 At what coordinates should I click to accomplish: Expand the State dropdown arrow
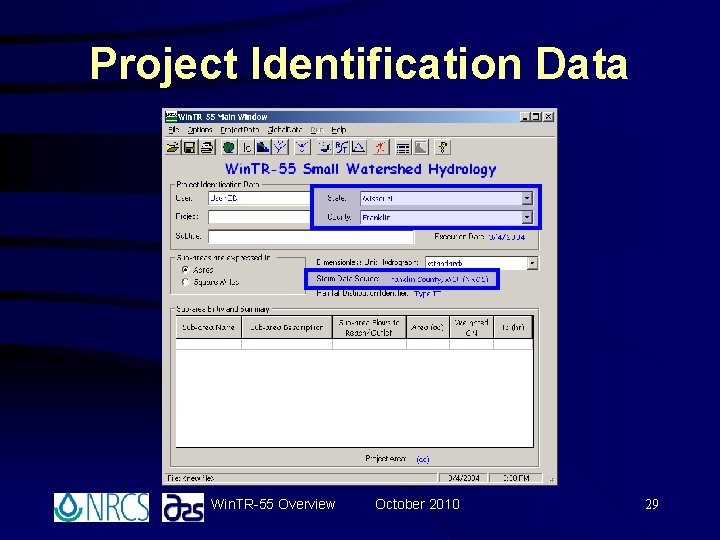coord(527,198)
